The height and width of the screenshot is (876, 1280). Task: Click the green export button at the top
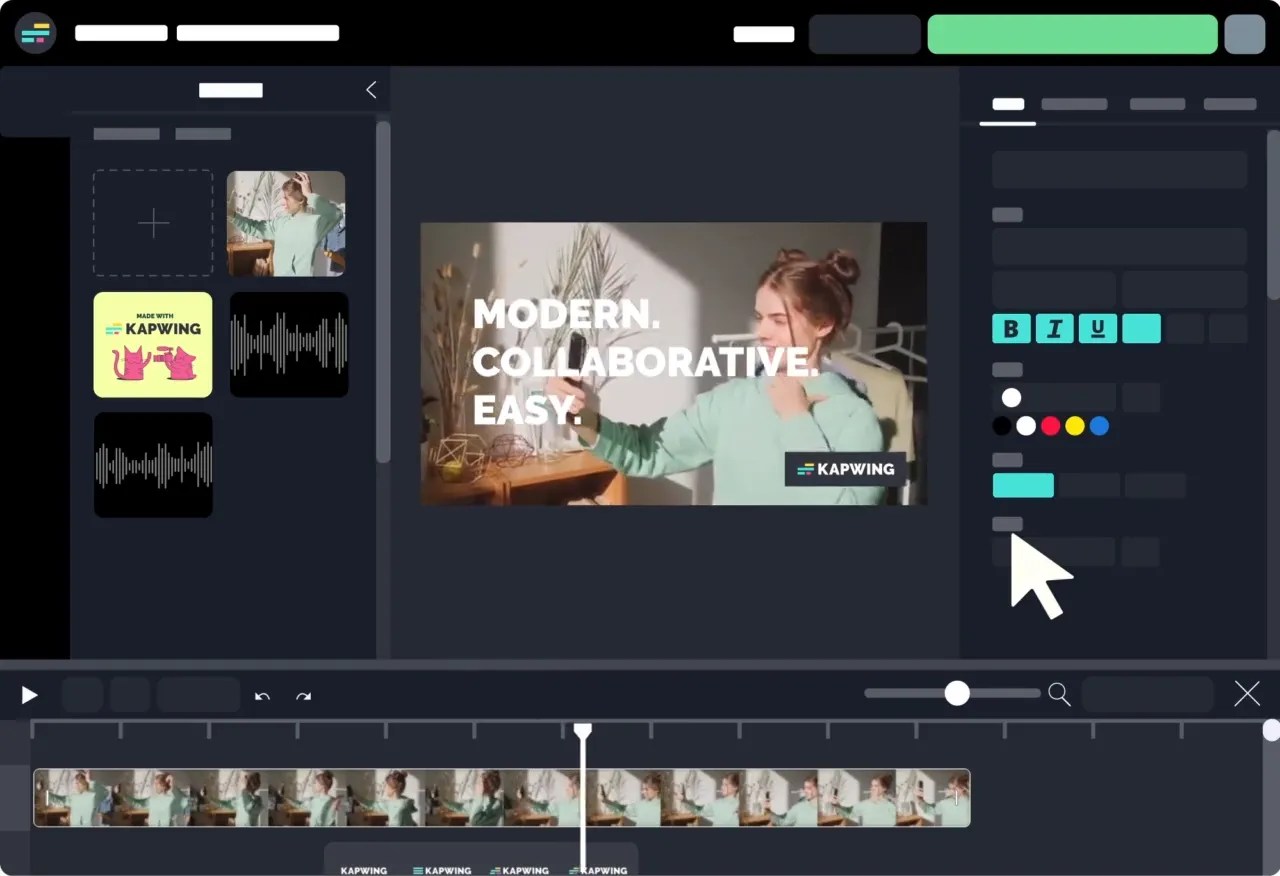[x=1072, y=33]
